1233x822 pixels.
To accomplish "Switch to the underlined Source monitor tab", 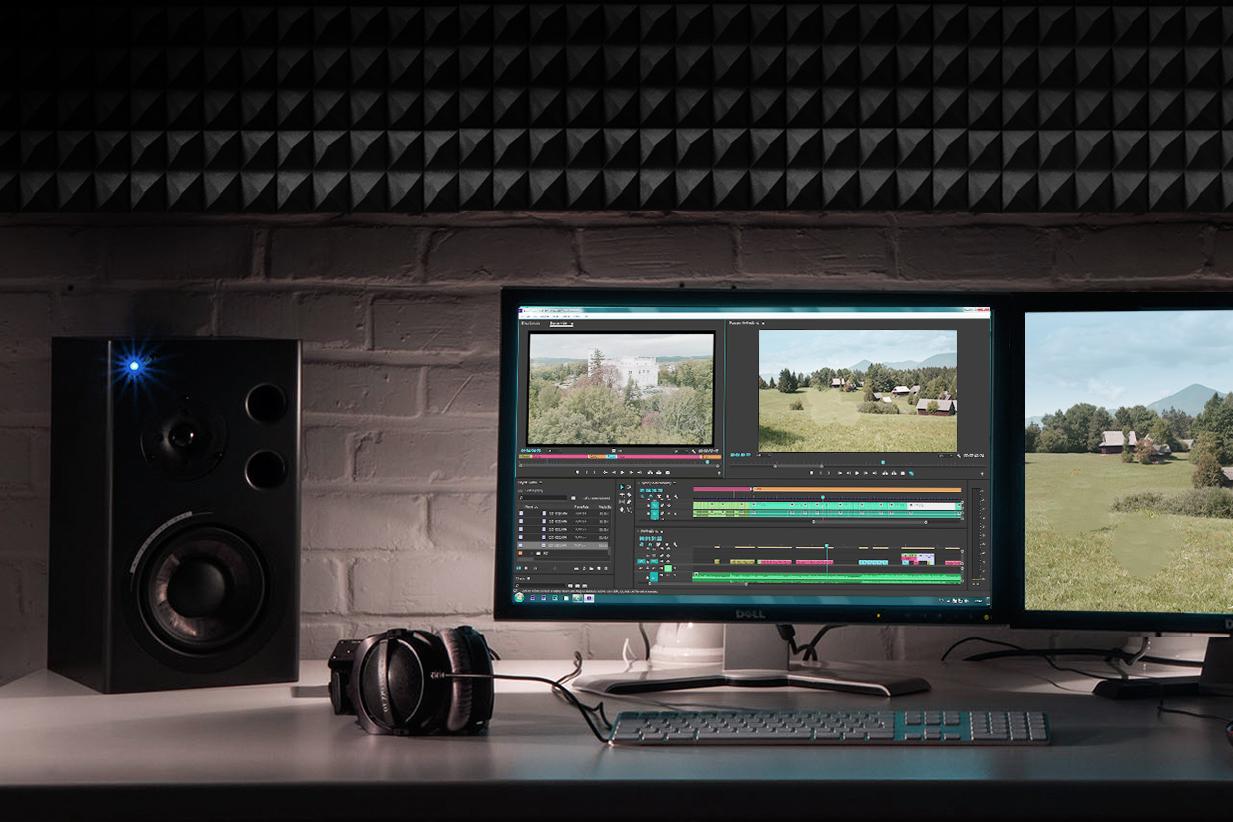I will click(x=561, y=323).
